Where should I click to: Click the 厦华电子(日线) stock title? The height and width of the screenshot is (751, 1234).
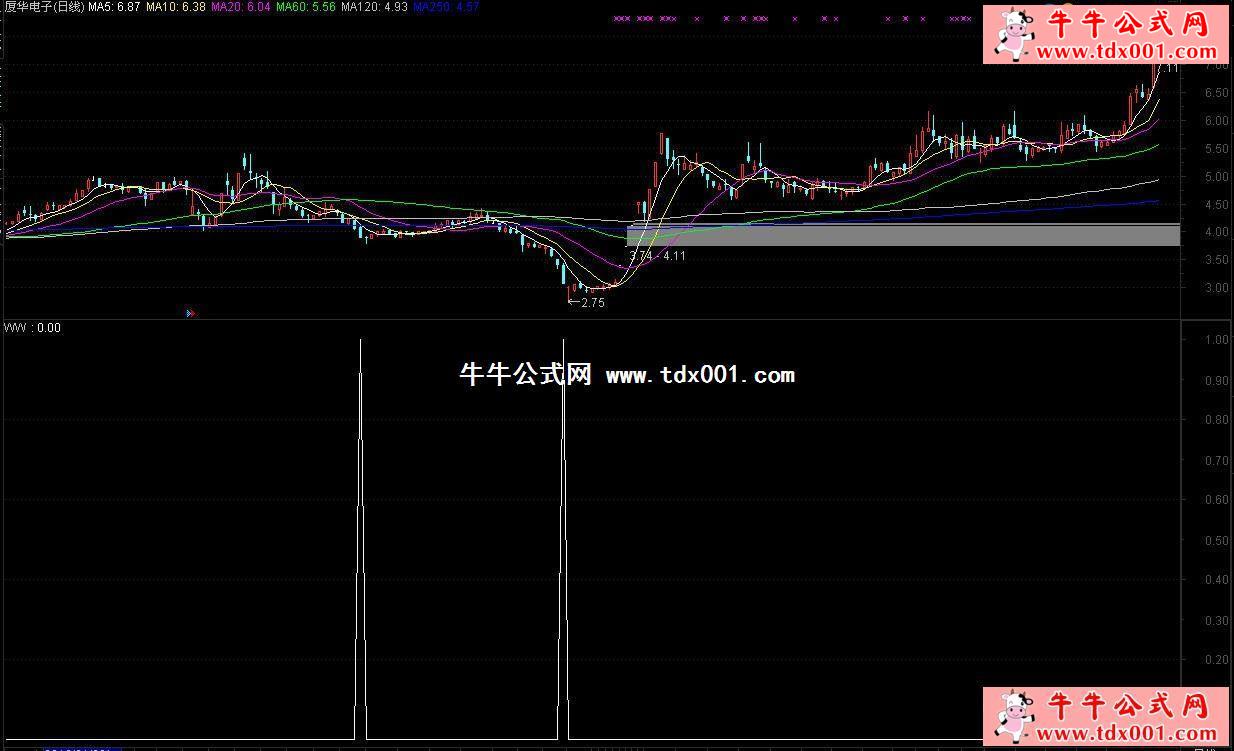click(42, 7)
